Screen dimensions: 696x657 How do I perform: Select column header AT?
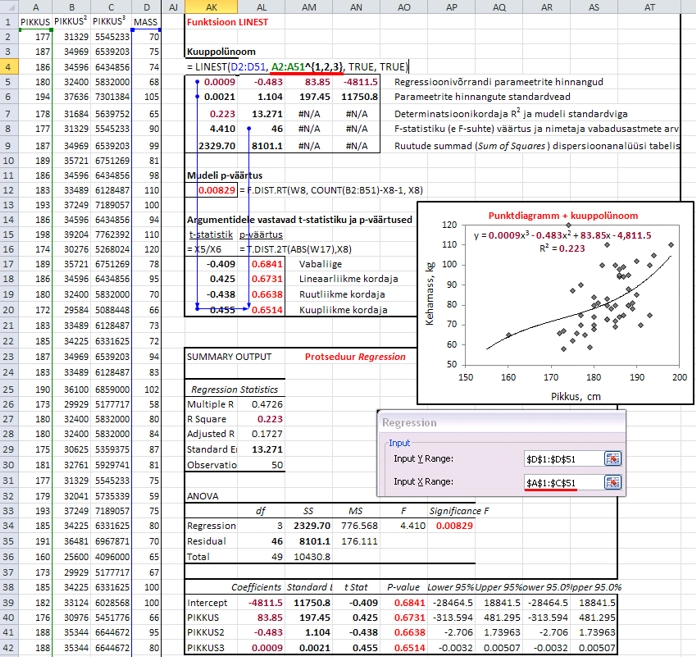tap(649, 7)
